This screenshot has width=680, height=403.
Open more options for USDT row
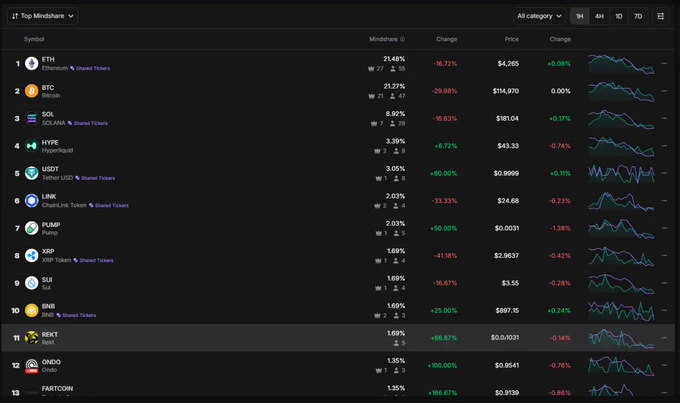(664, 173)
